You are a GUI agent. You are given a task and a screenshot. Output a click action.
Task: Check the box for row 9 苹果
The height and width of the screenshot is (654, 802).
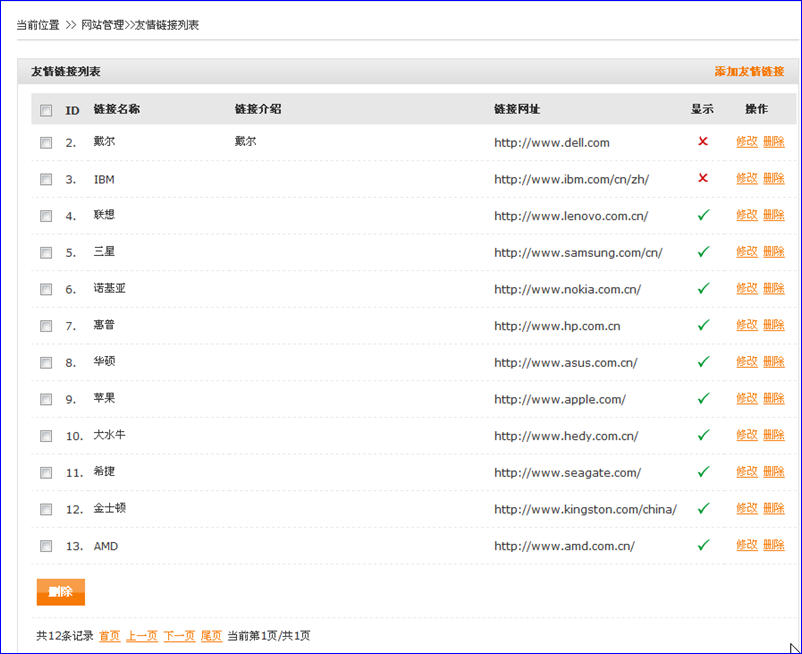(46, 399)
